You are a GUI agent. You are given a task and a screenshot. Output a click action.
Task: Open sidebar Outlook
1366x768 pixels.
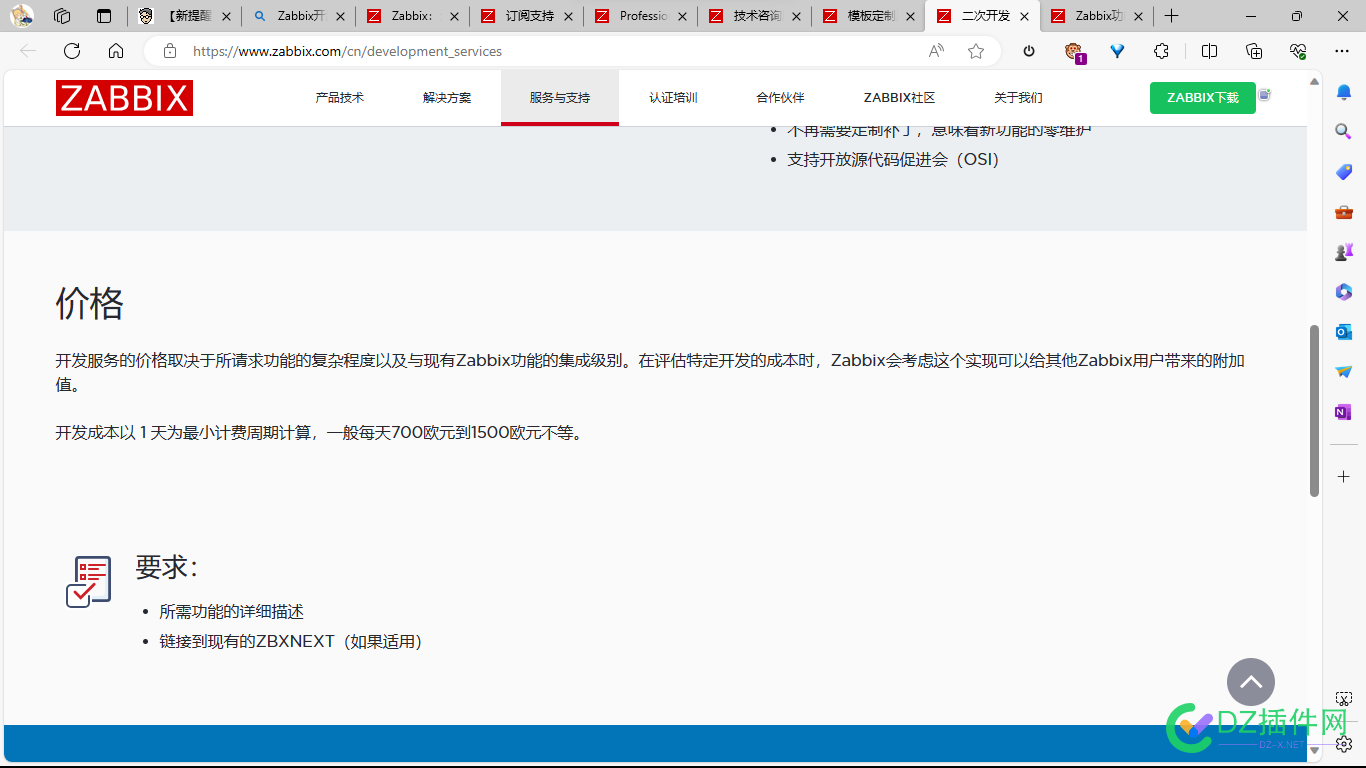pos(1344,332)
